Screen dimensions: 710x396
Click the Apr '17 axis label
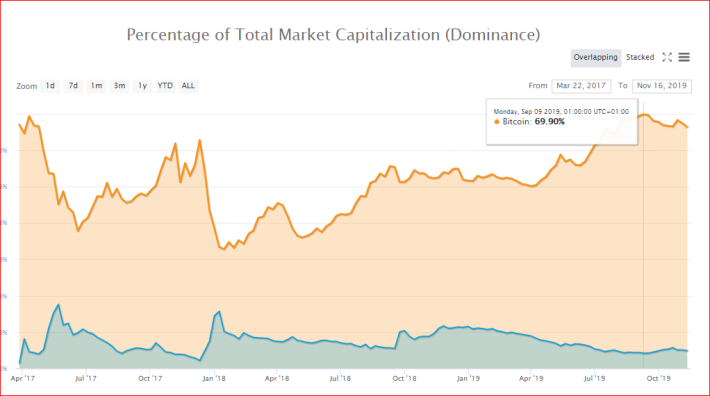tap(23, 378)
